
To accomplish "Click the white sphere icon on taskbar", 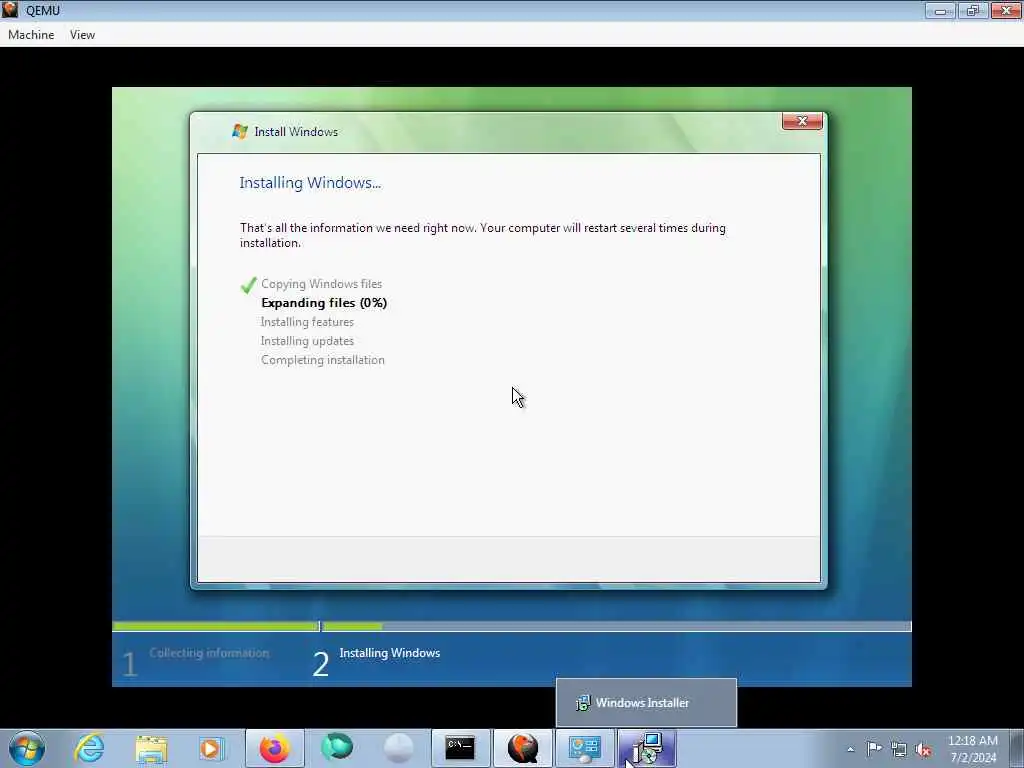I will (398, 748).
